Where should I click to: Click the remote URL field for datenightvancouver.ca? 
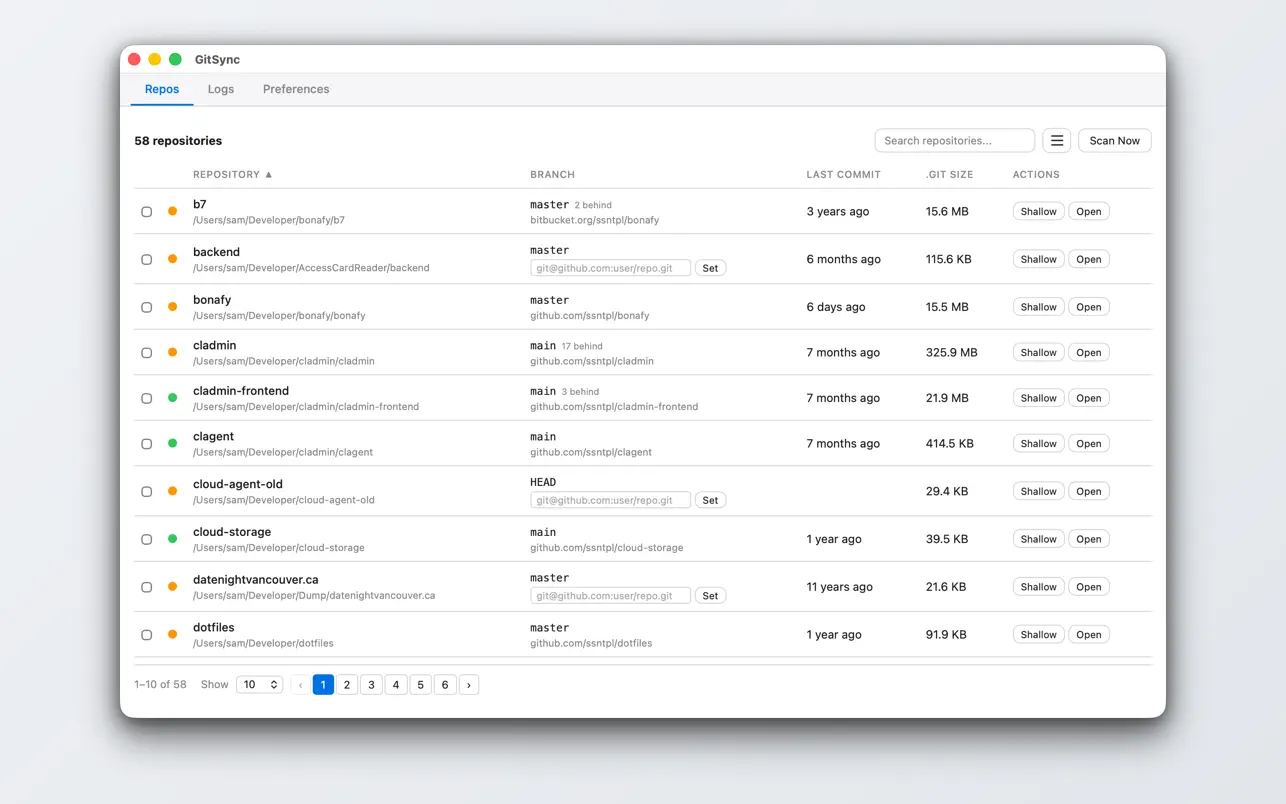(x=610, y=596)
